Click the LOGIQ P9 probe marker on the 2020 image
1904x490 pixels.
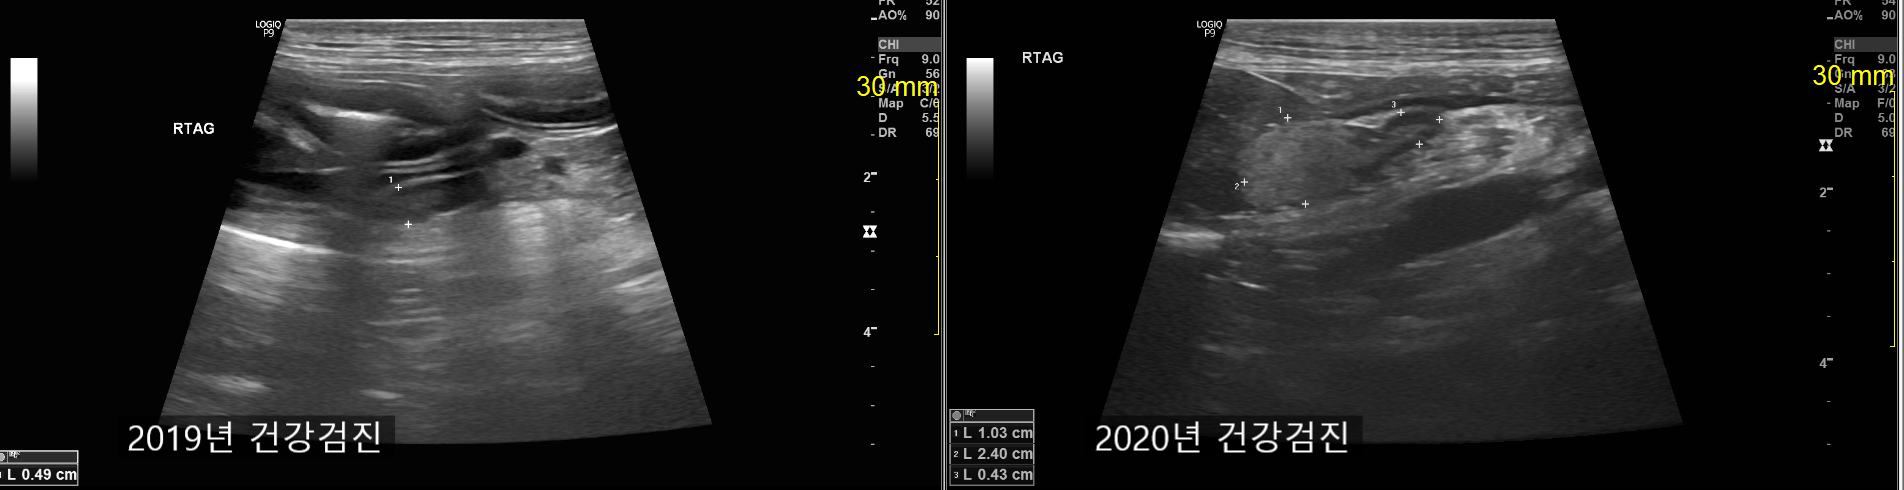click(1209, 29)
